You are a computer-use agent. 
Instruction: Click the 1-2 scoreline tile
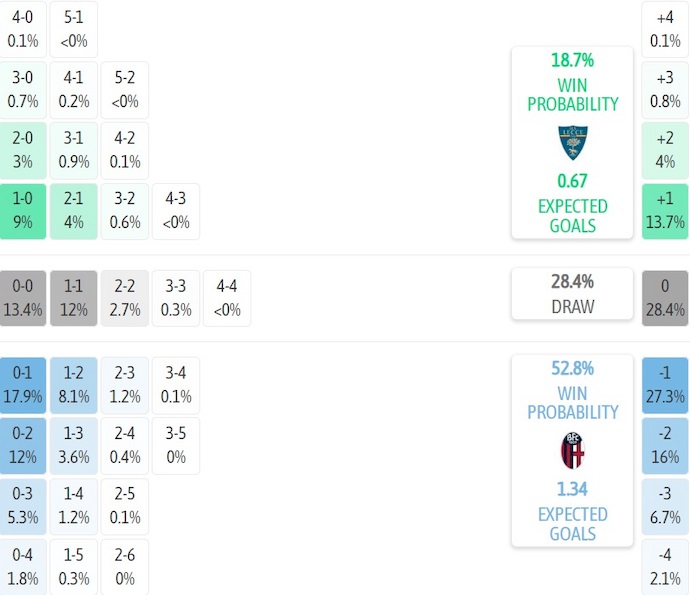(x=74, y=385)
